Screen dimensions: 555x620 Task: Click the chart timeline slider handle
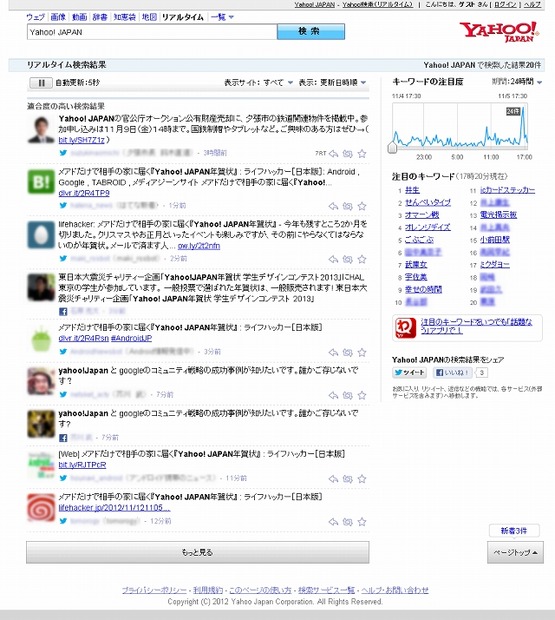pos(392,147)
